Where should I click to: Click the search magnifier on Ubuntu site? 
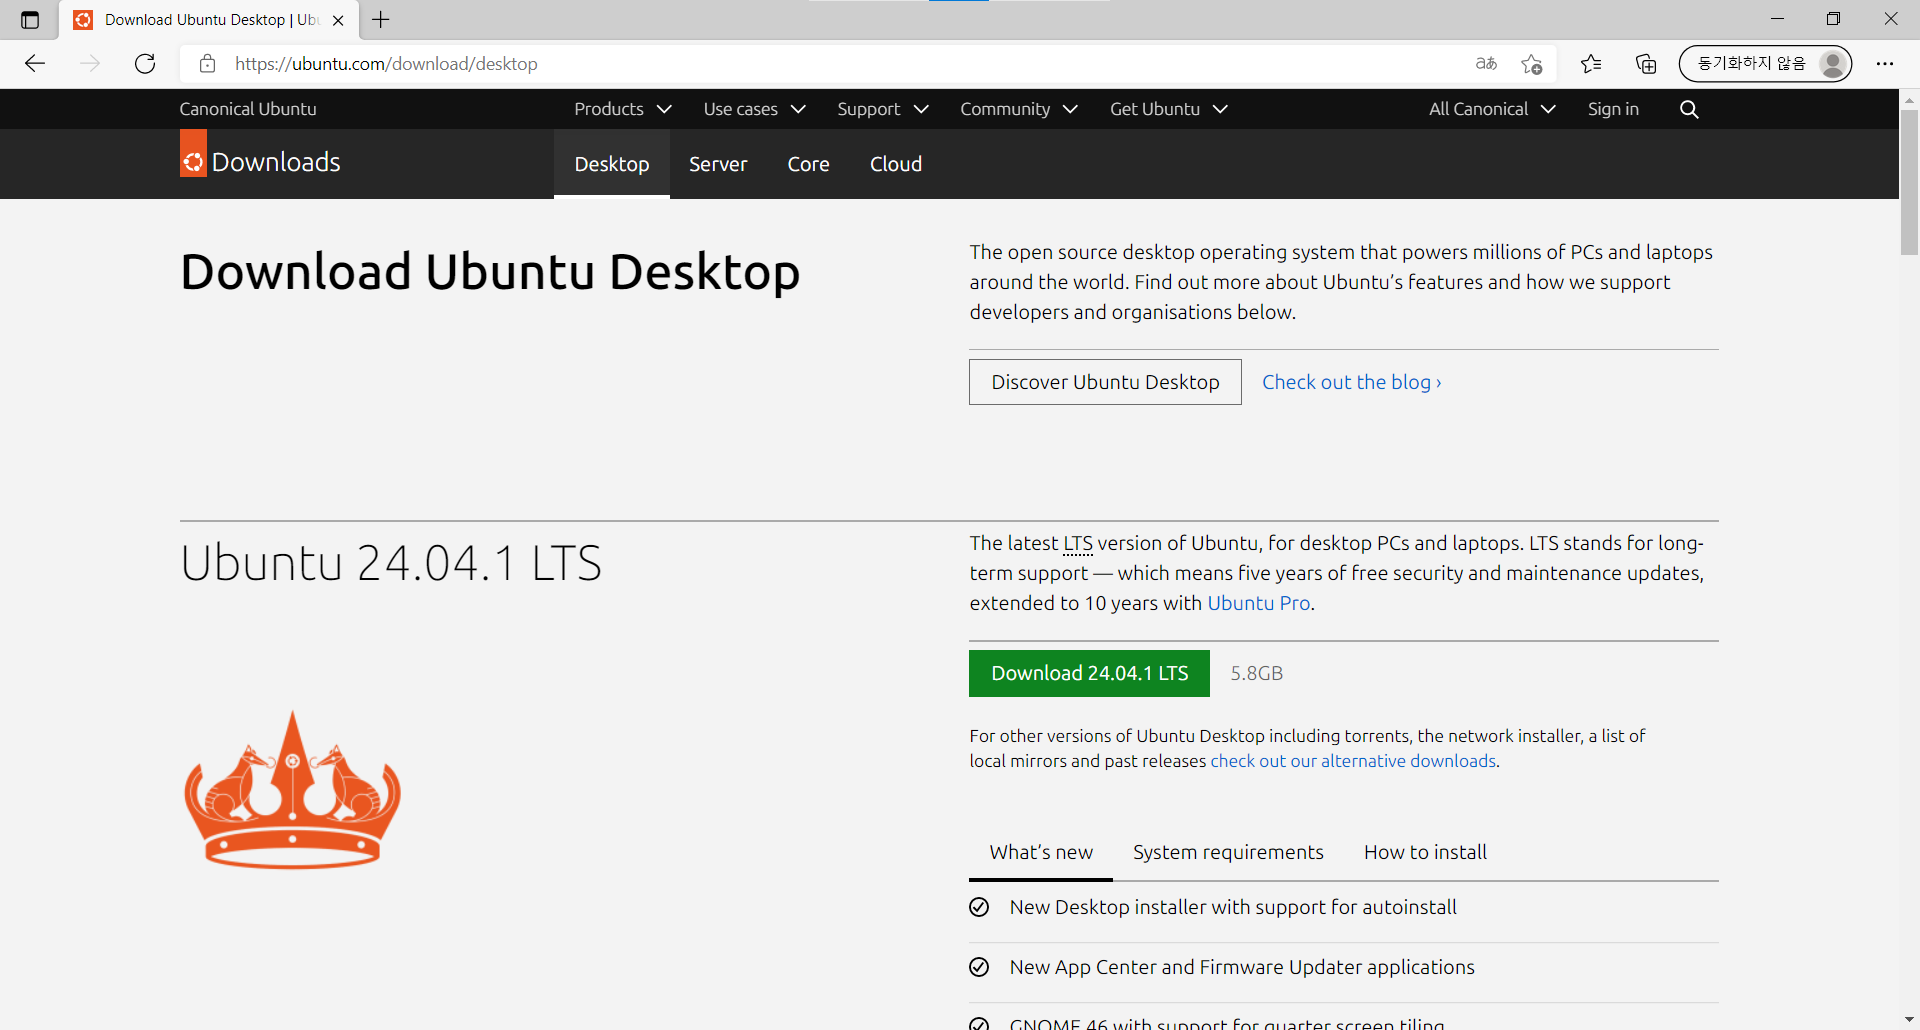(x=1689, y=109)
